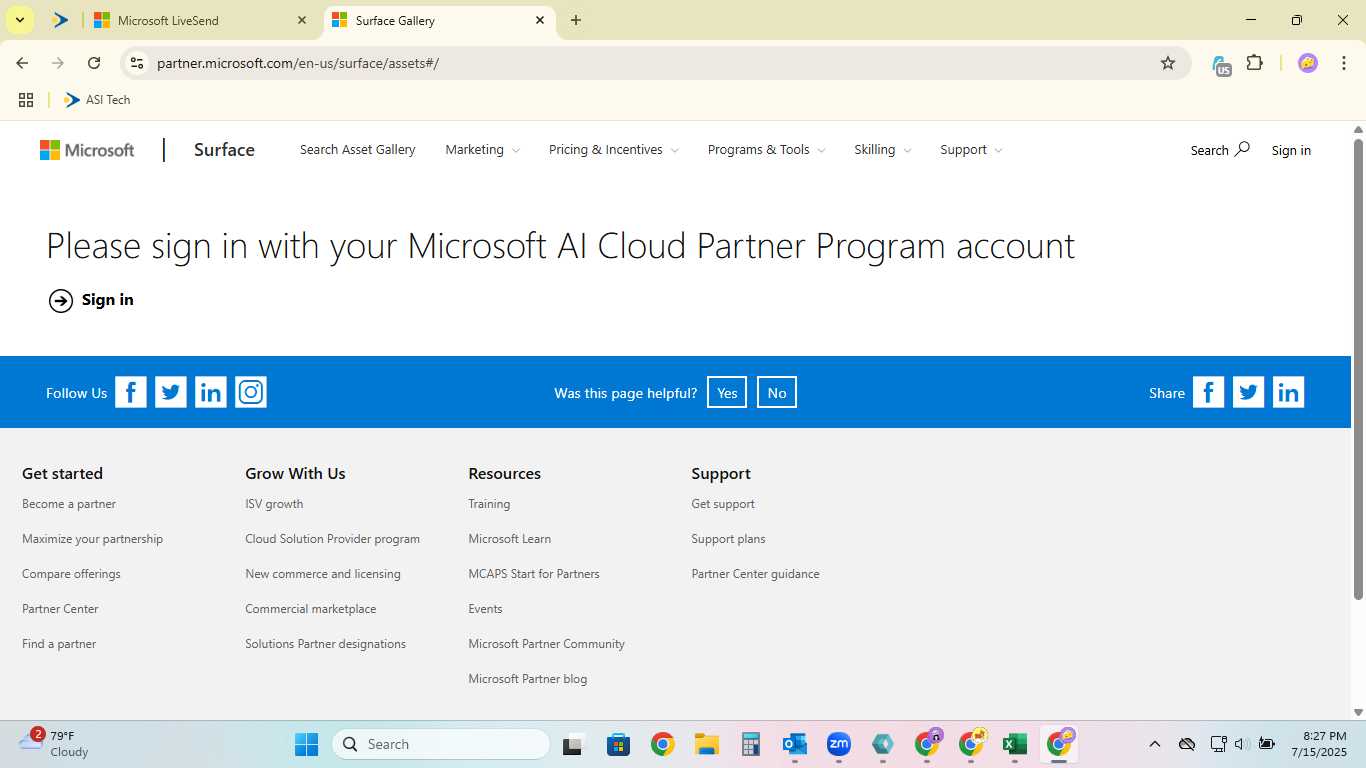Answer Yes to page helpful
Image resolution: width=1366 pixels, height=768 pixels.
[727, 393]
